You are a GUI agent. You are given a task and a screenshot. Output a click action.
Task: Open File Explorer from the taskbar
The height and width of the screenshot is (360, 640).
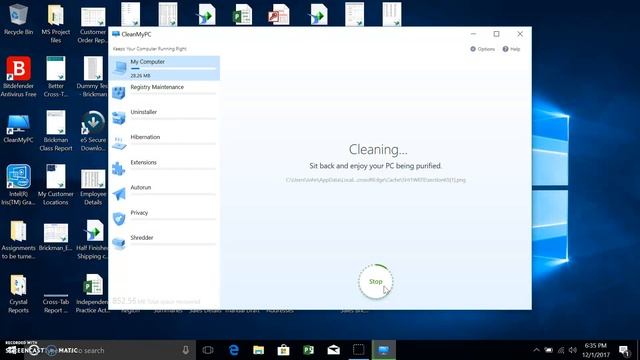[258, 350]
